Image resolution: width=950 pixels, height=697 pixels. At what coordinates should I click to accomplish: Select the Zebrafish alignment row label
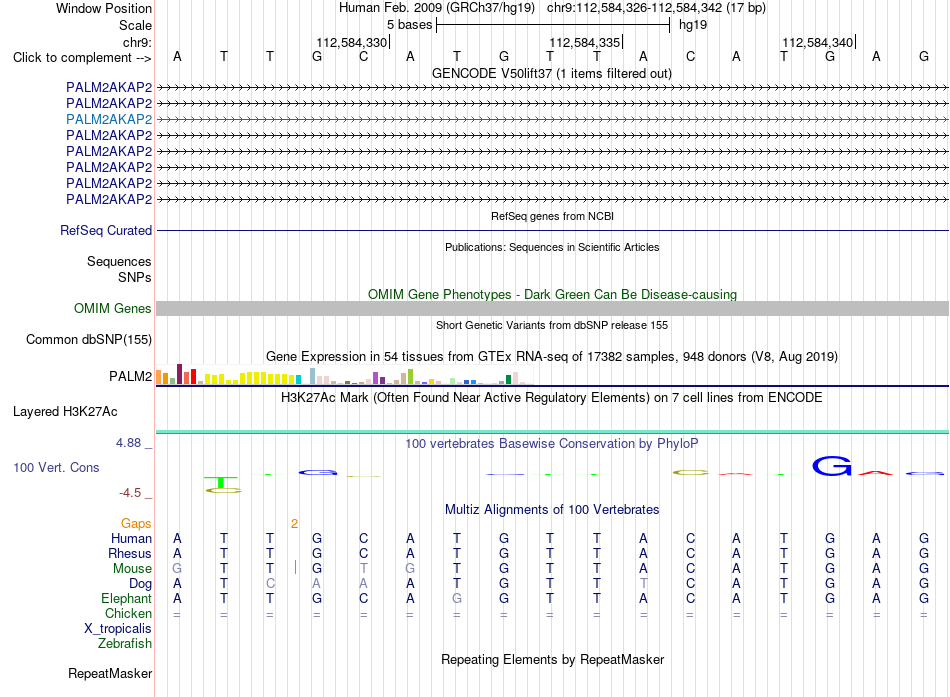(x=125, y=643)
